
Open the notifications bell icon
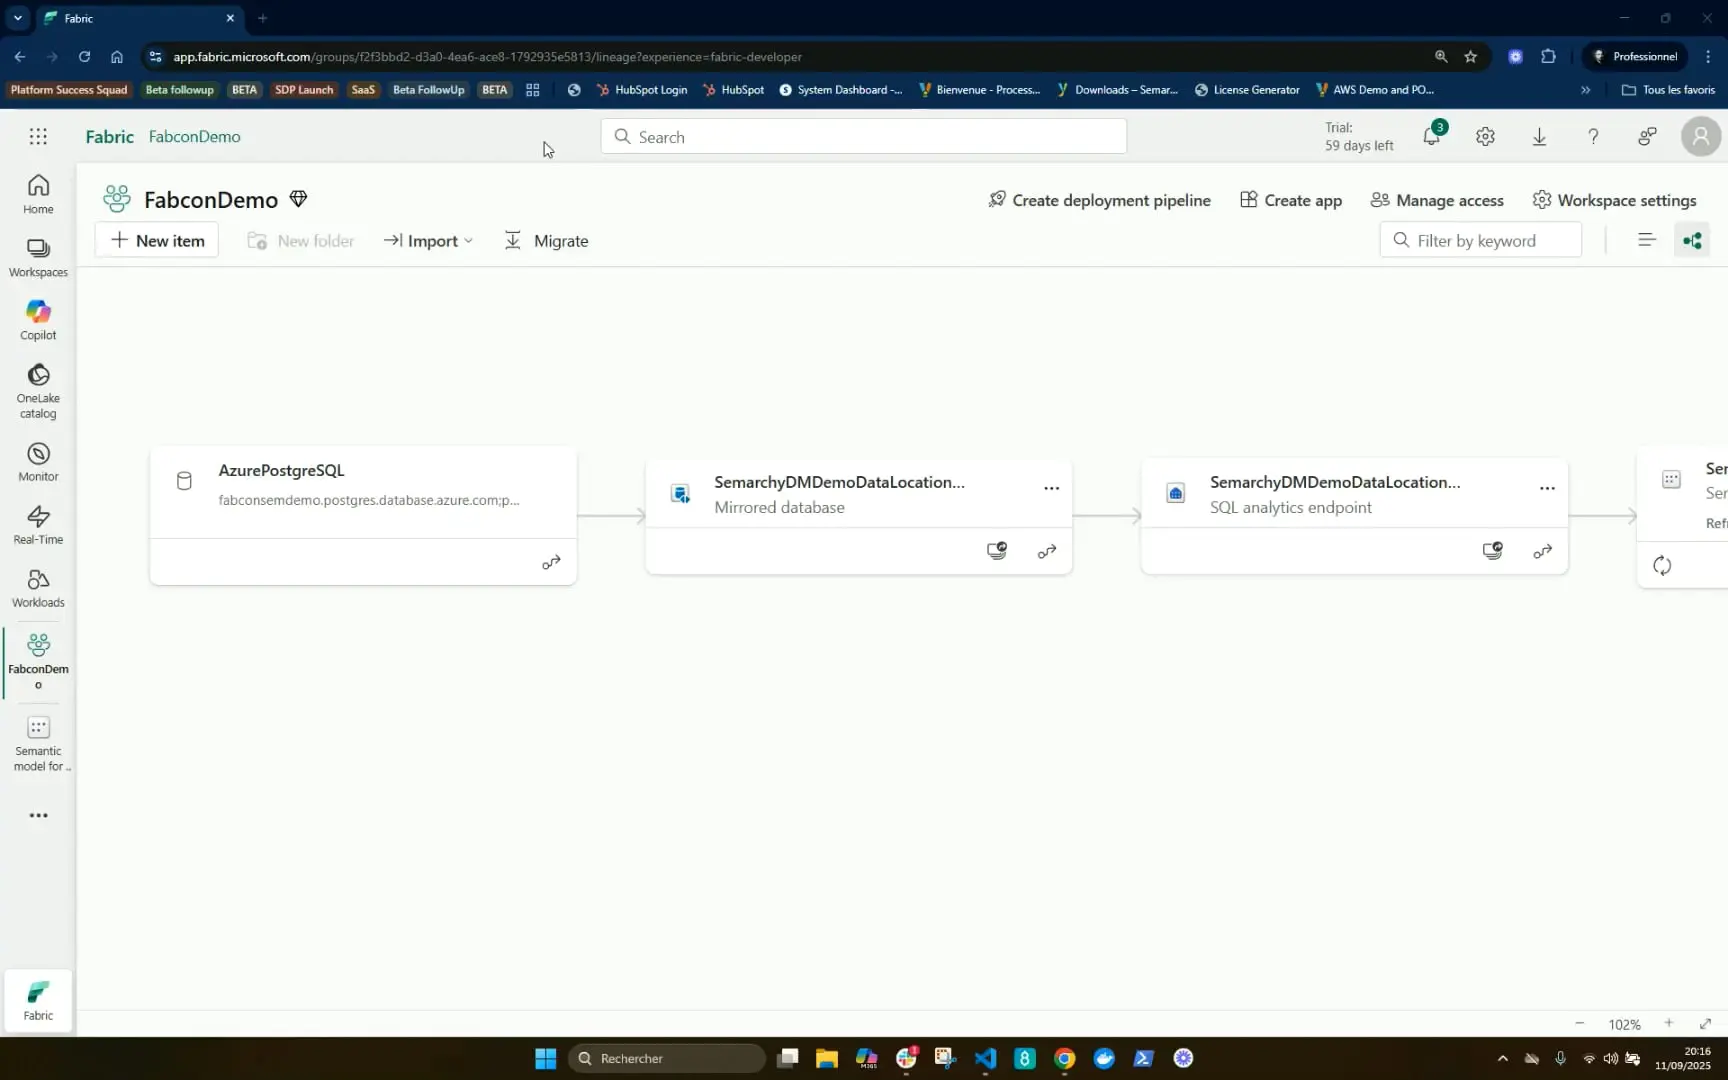click(1431, 137)
